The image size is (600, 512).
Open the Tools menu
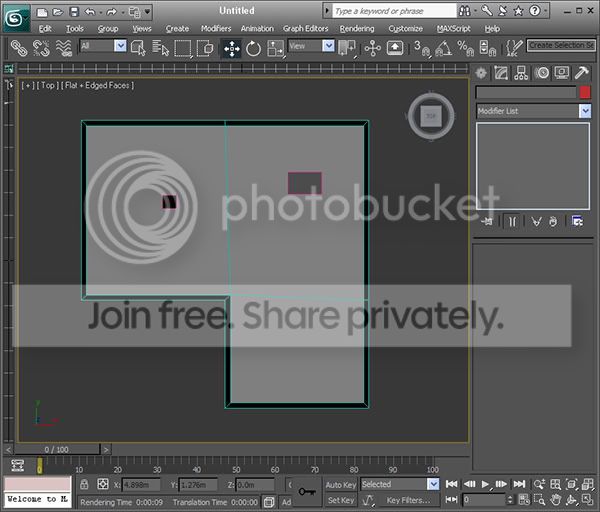(x=75, y=29)
